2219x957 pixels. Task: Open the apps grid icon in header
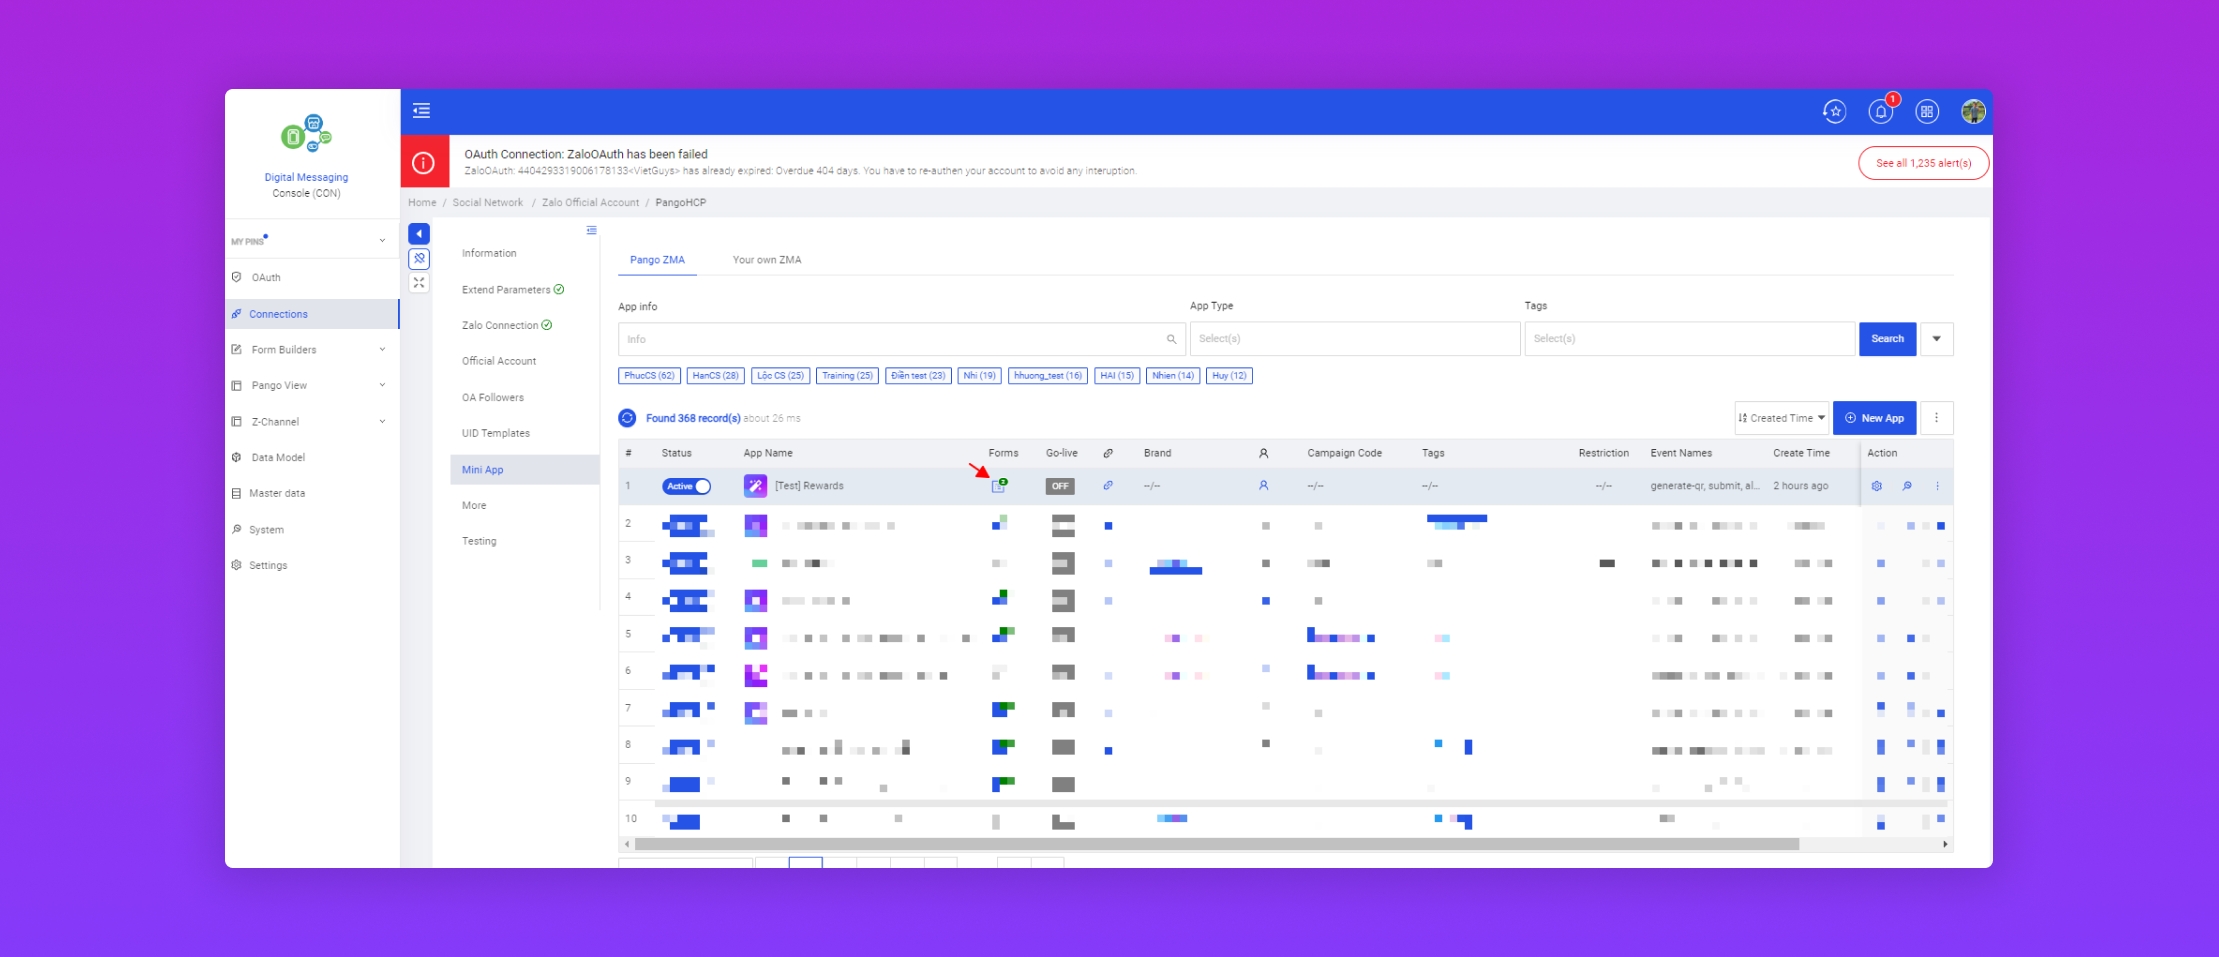click(1926, 112)
